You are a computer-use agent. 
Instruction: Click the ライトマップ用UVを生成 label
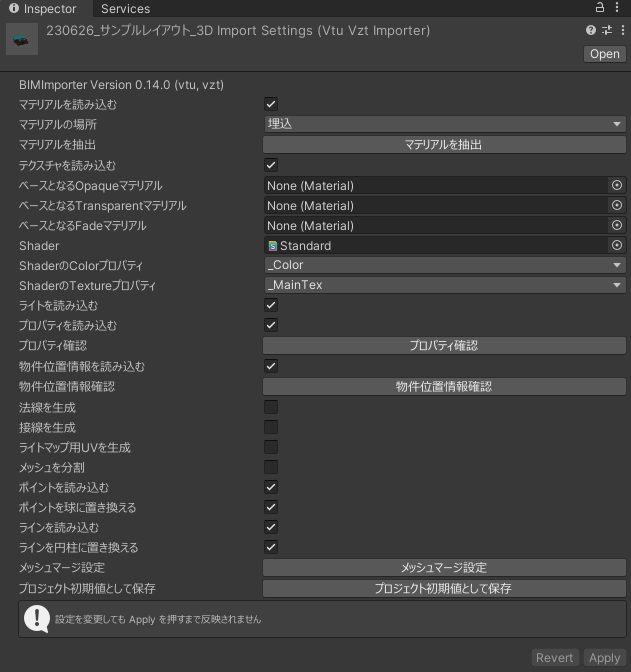75,447
